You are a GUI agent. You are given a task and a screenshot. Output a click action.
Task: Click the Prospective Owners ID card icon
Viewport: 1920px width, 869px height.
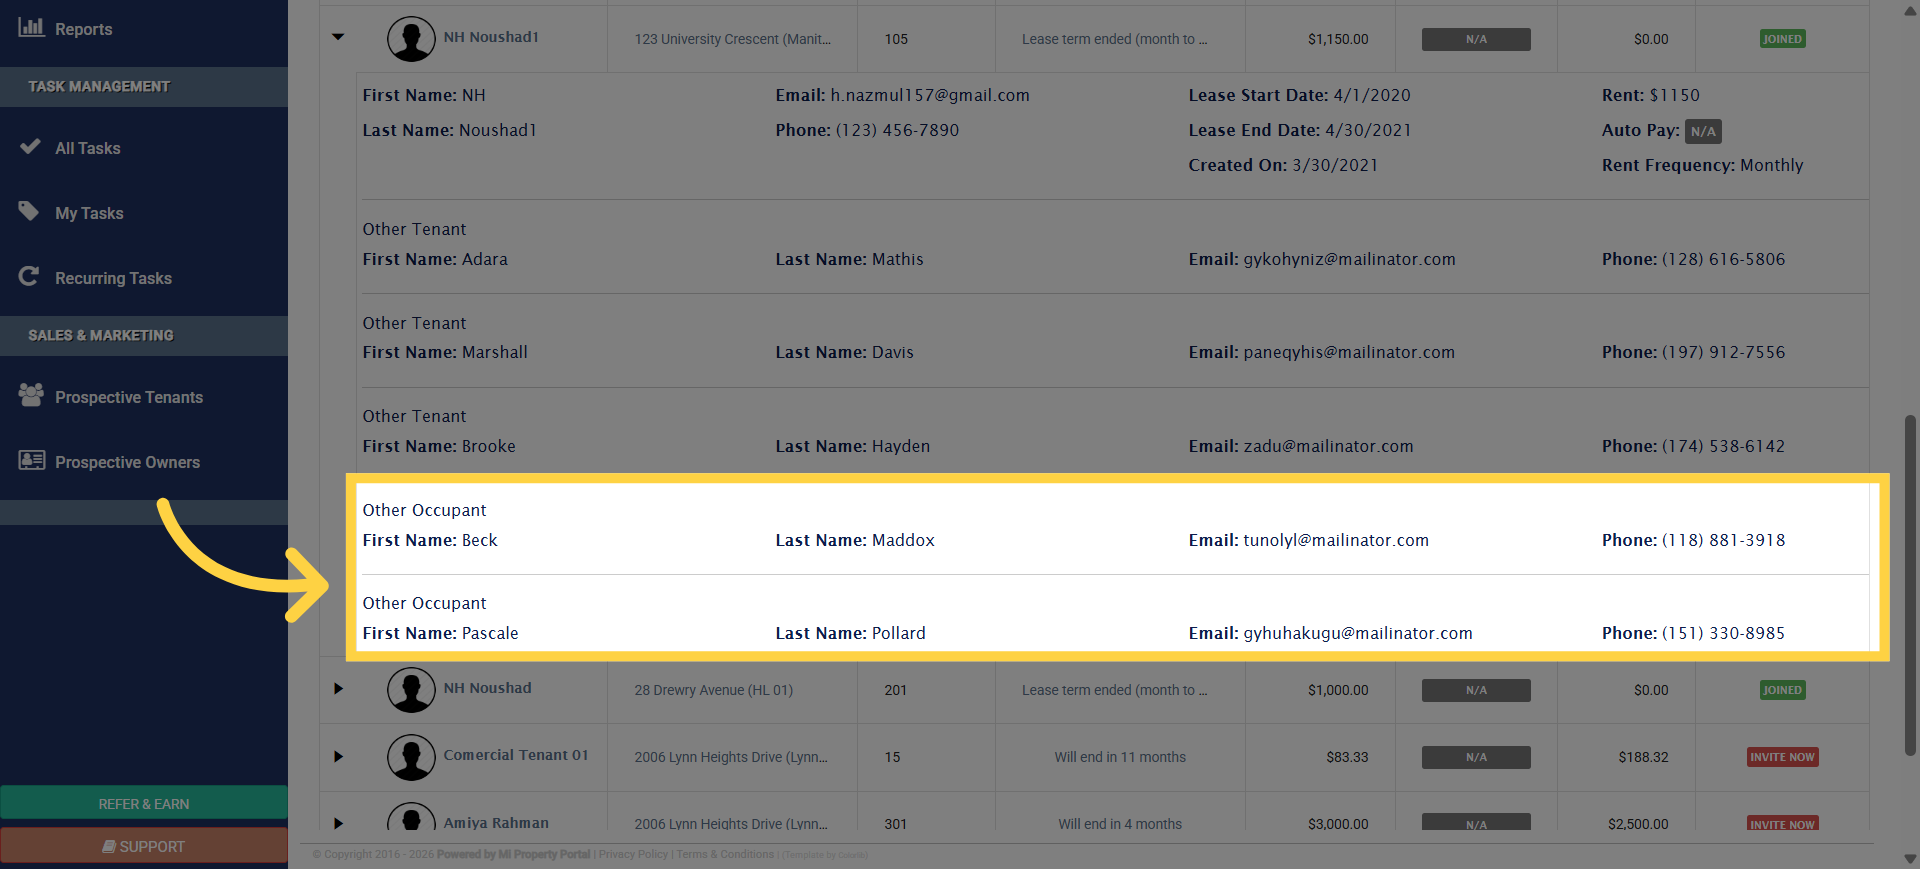(x=32, y=460)
